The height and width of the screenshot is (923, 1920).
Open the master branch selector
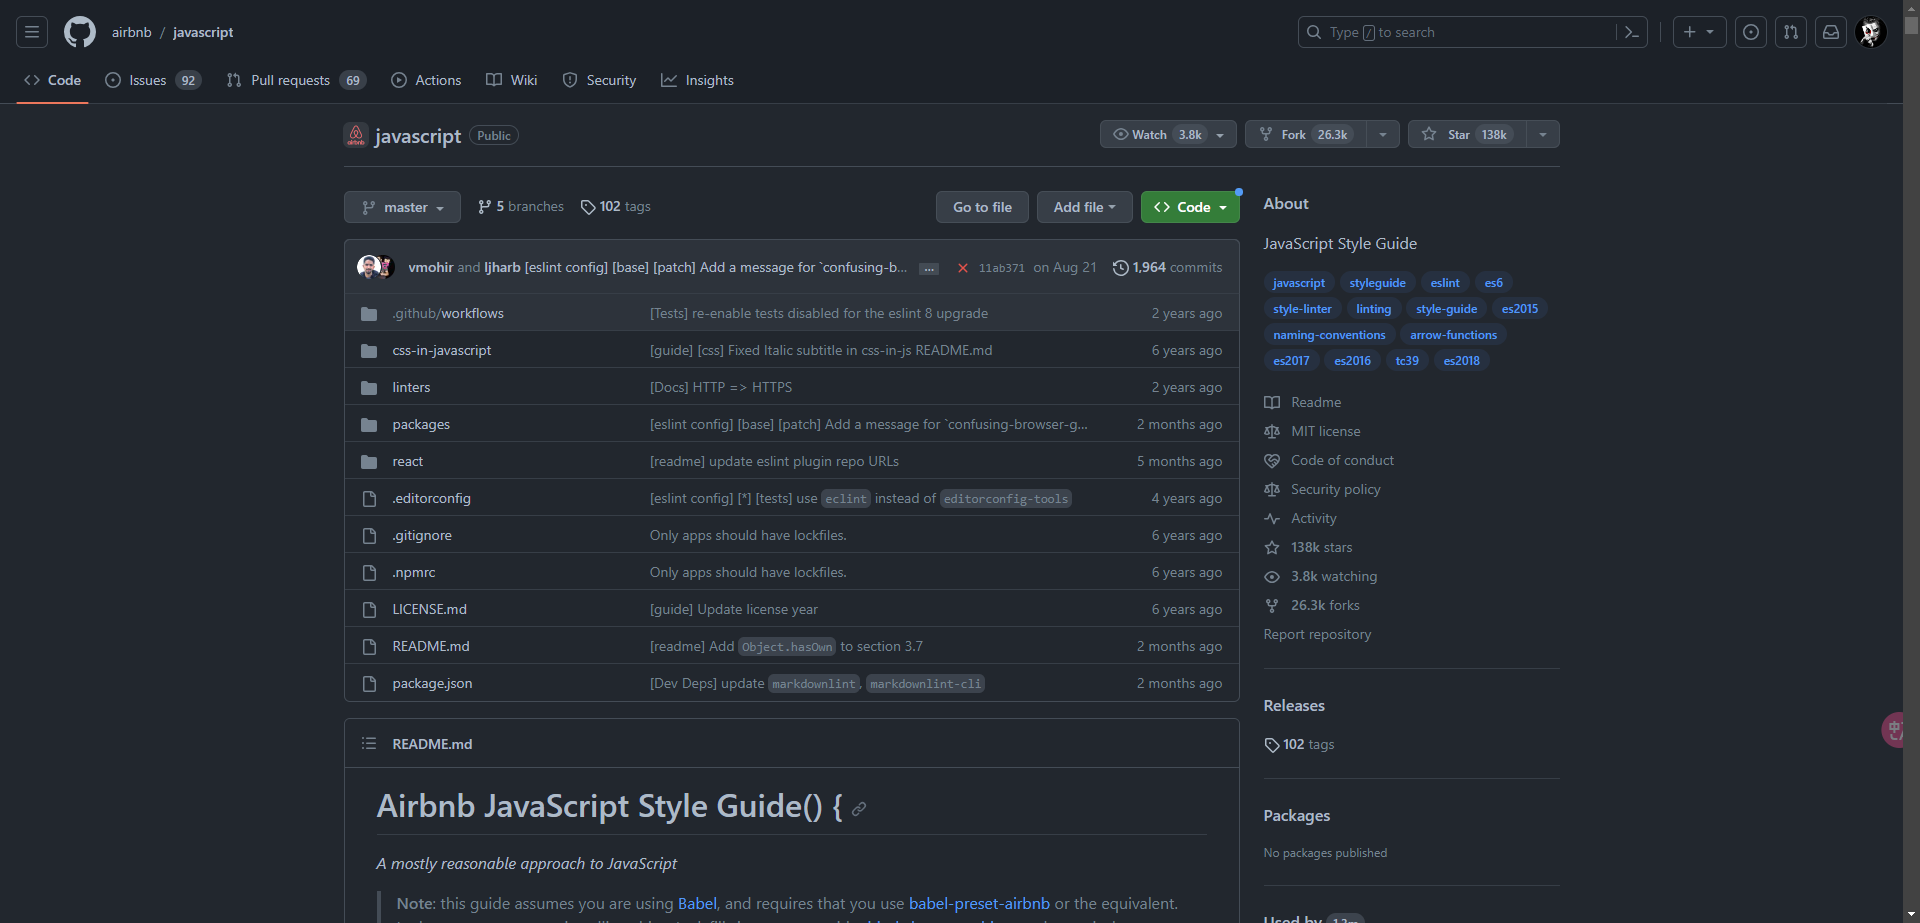[x=402, y=207]
